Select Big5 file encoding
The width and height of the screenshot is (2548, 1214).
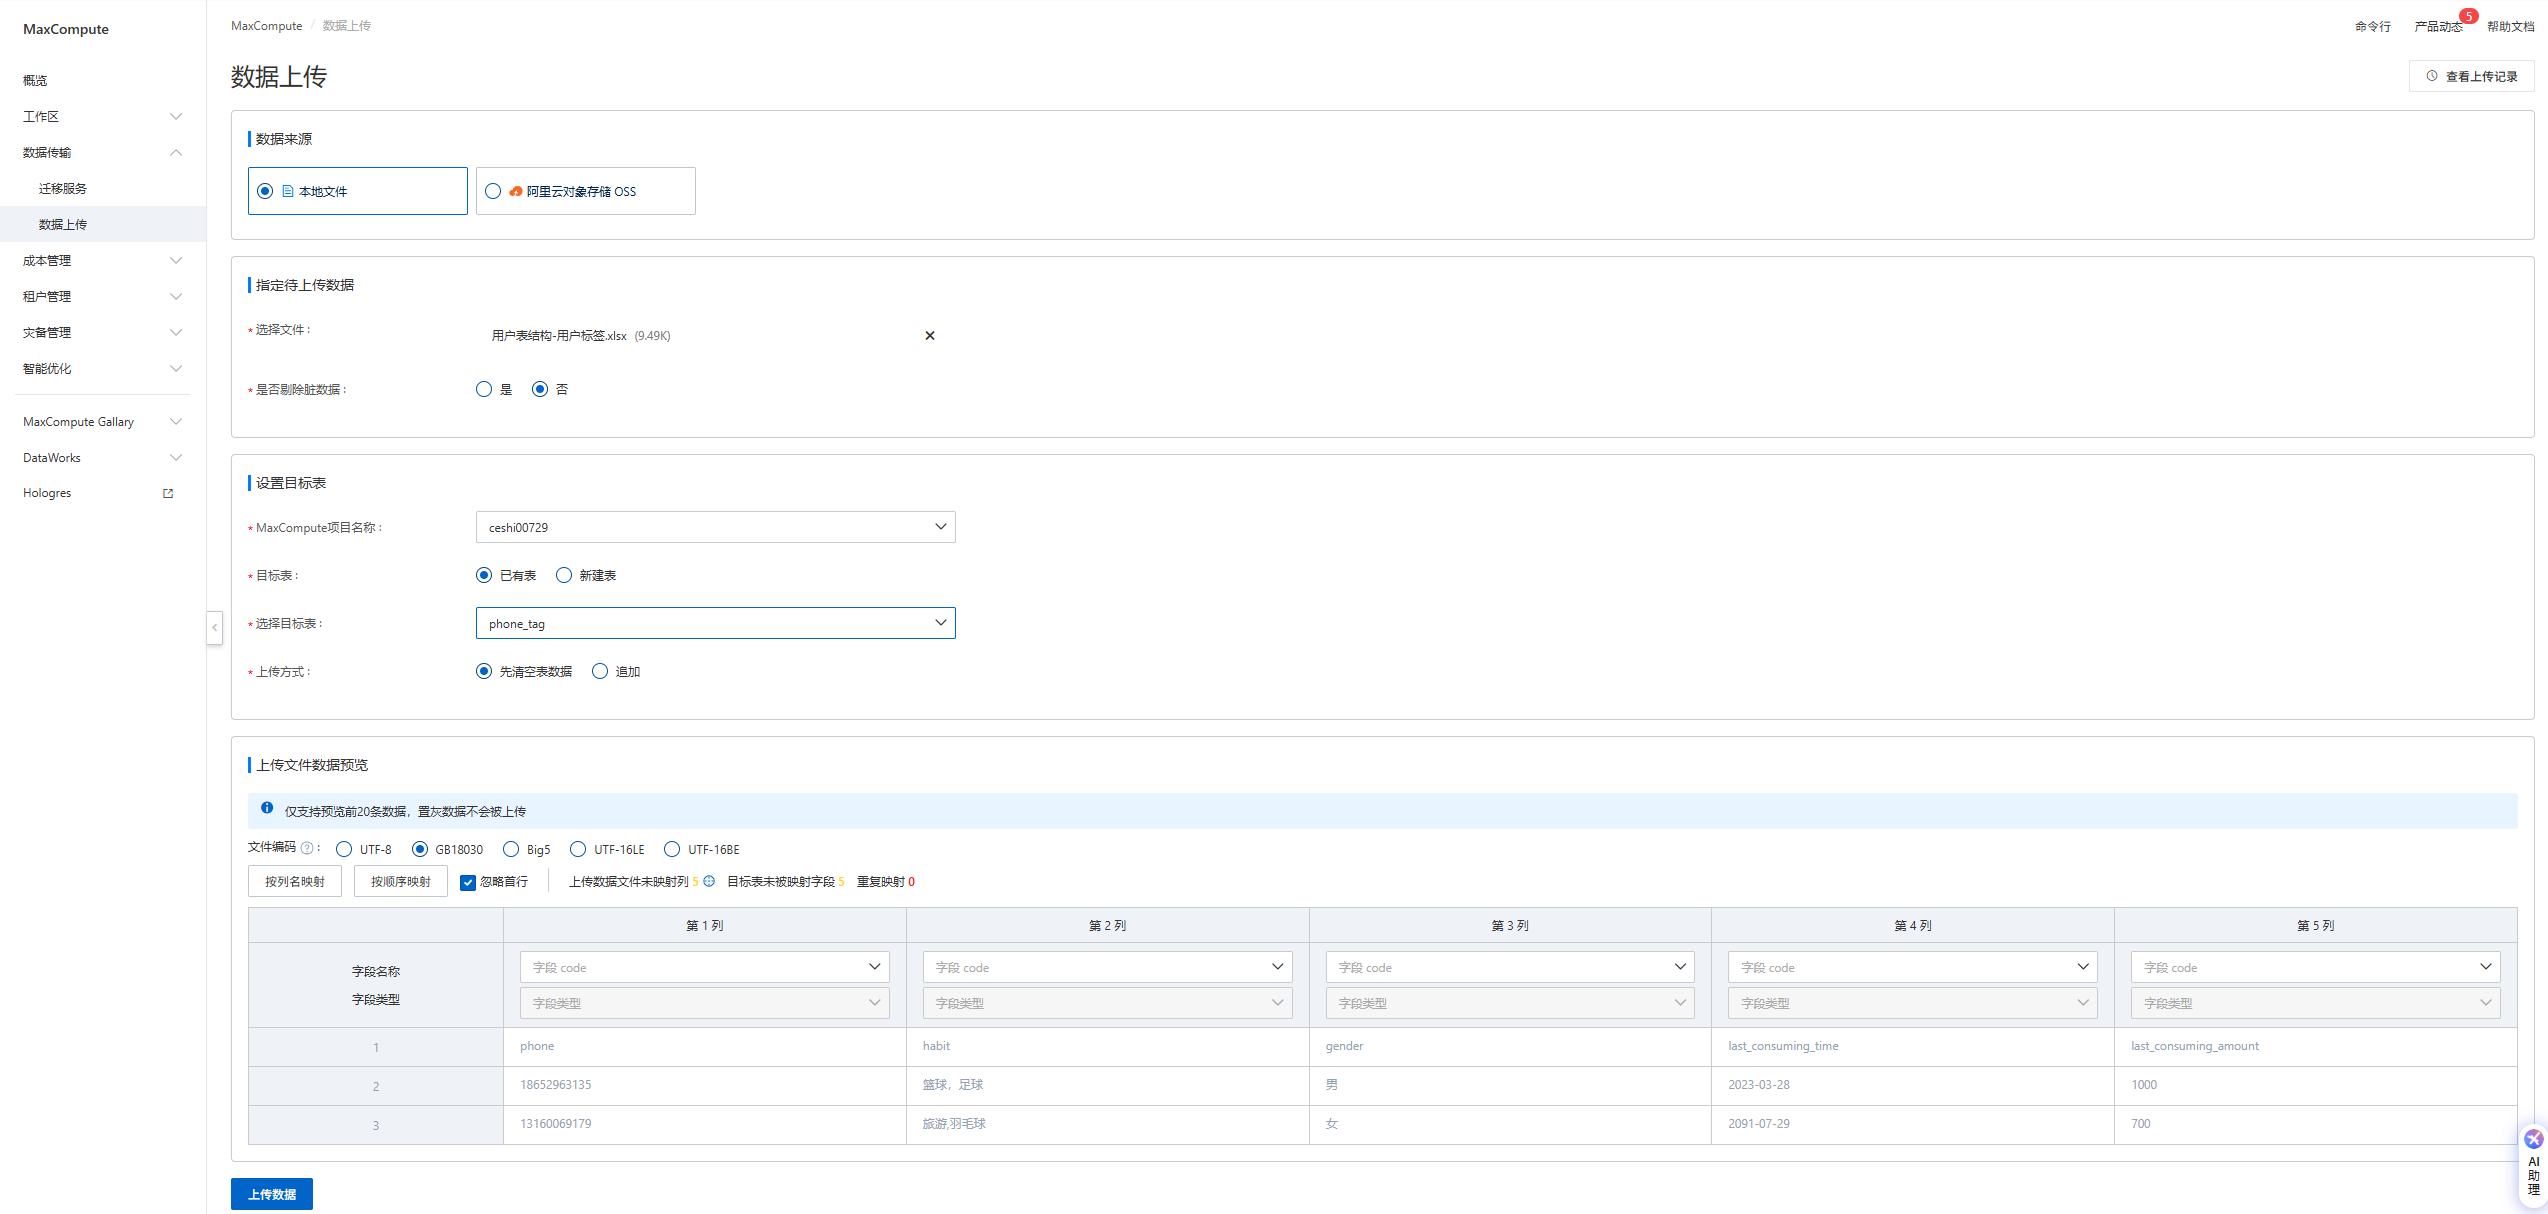click(511, 849)
